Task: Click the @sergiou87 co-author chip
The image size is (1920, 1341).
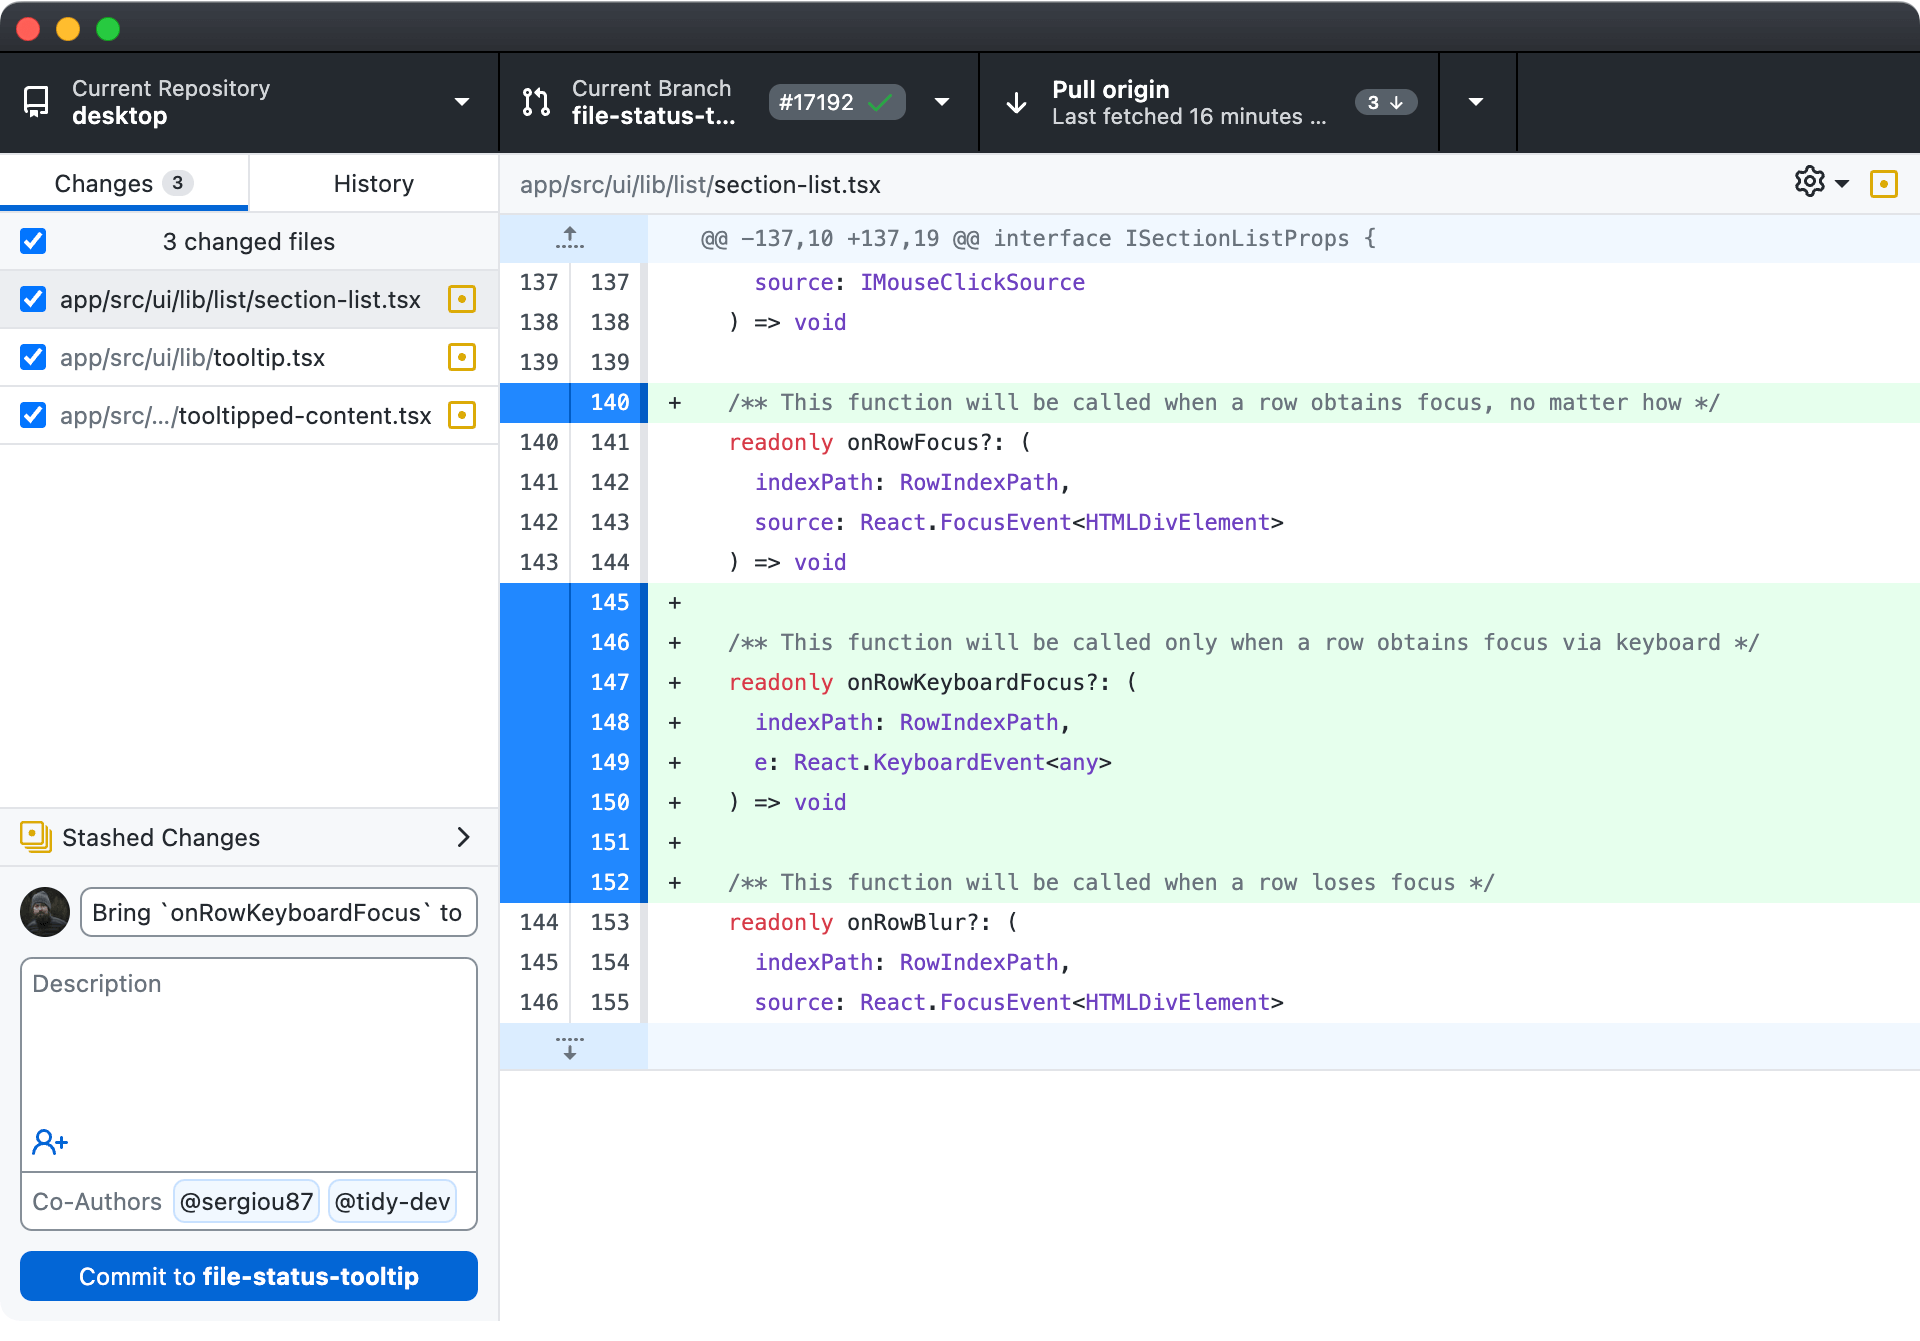Action: click(246, 1201)
